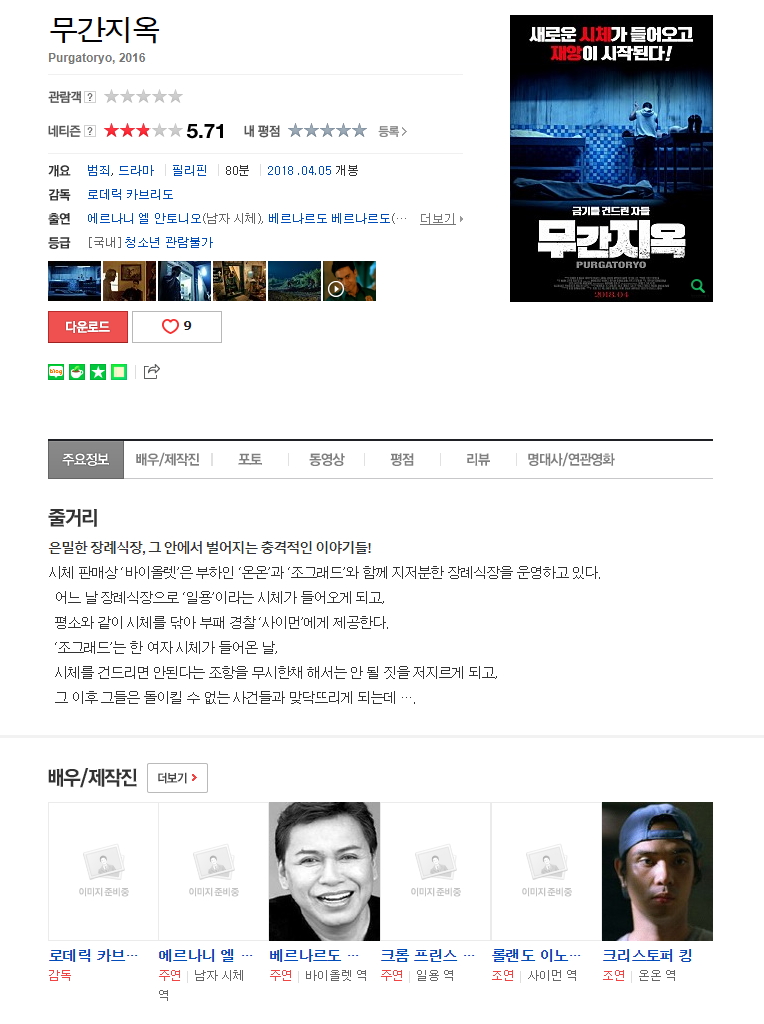This screenshot has height=1024, width=764.
Task: Open director 로데릭 카브리도 link
Action: pos(130,195)
